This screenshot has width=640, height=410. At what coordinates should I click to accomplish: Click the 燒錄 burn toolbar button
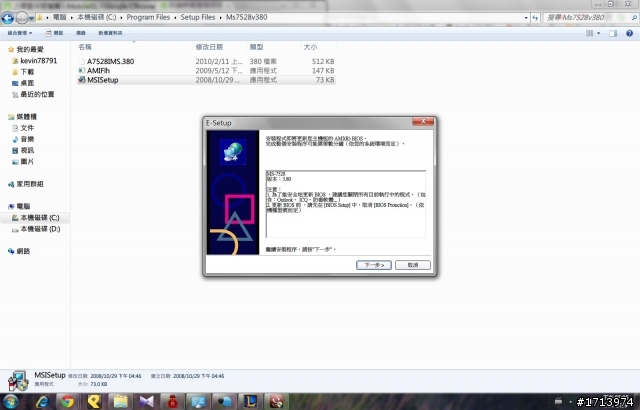tap(81, 33)
